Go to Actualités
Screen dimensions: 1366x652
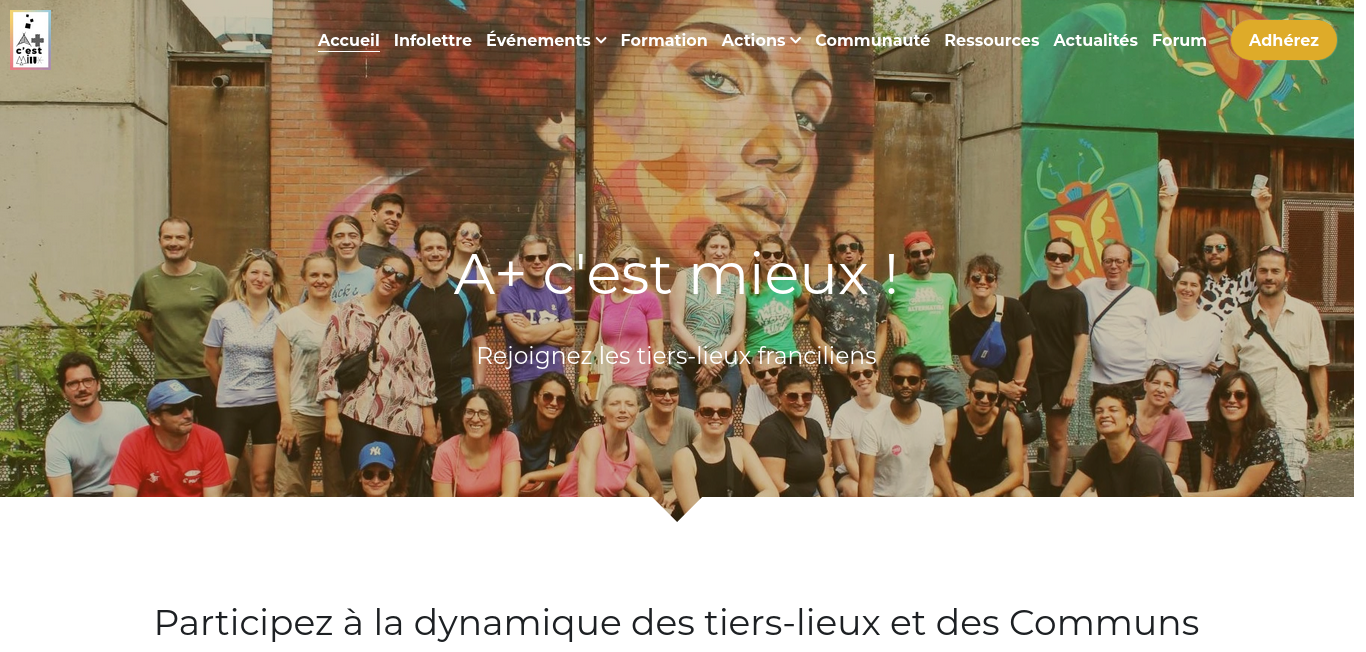click(x=1095, y=41)
